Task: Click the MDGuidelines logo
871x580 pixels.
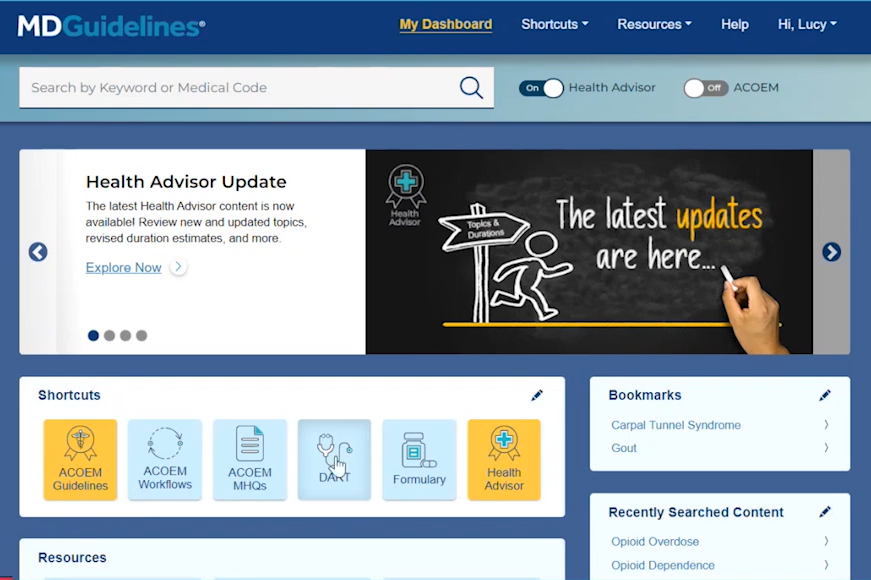Action: point(111,26)
